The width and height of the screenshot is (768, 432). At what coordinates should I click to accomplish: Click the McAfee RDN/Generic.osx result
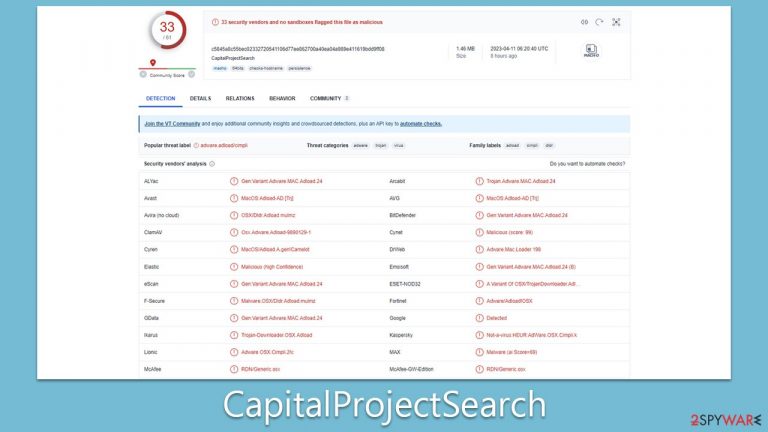(x=260, y=369)
